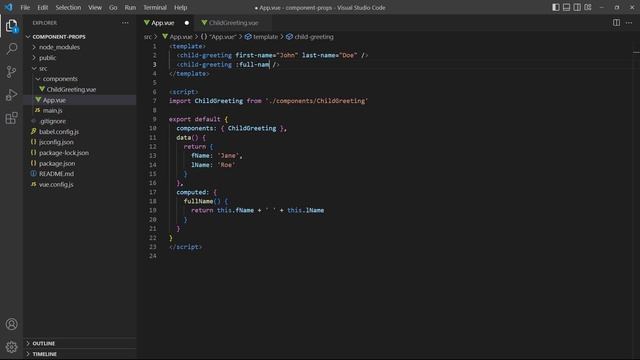The height and width of the screenshot is (360, 640).
Task: Open the View menu
Action: pyautogui.click(x=95, y=7)
